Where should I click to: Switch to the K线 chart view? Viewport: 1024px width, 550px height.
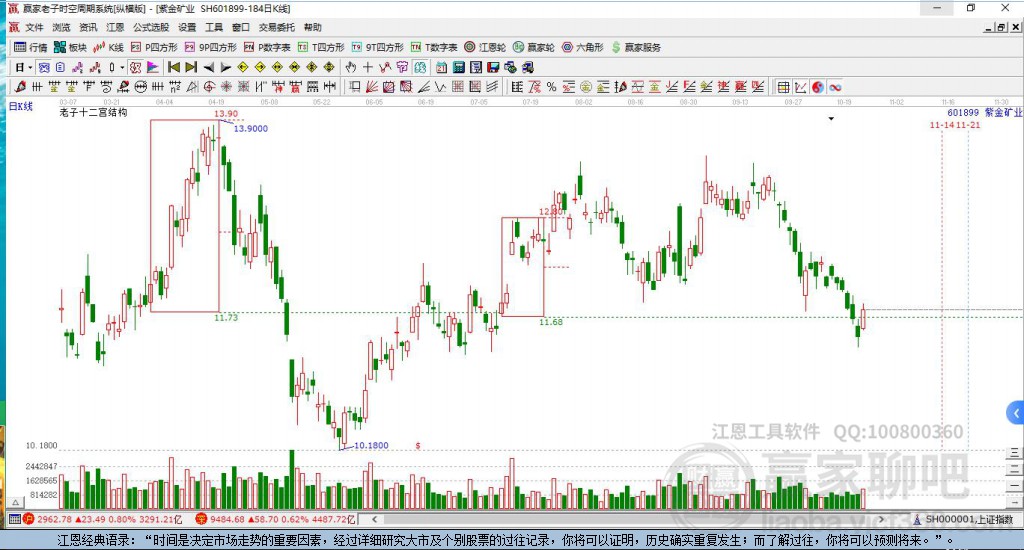[x=108, y=47]
